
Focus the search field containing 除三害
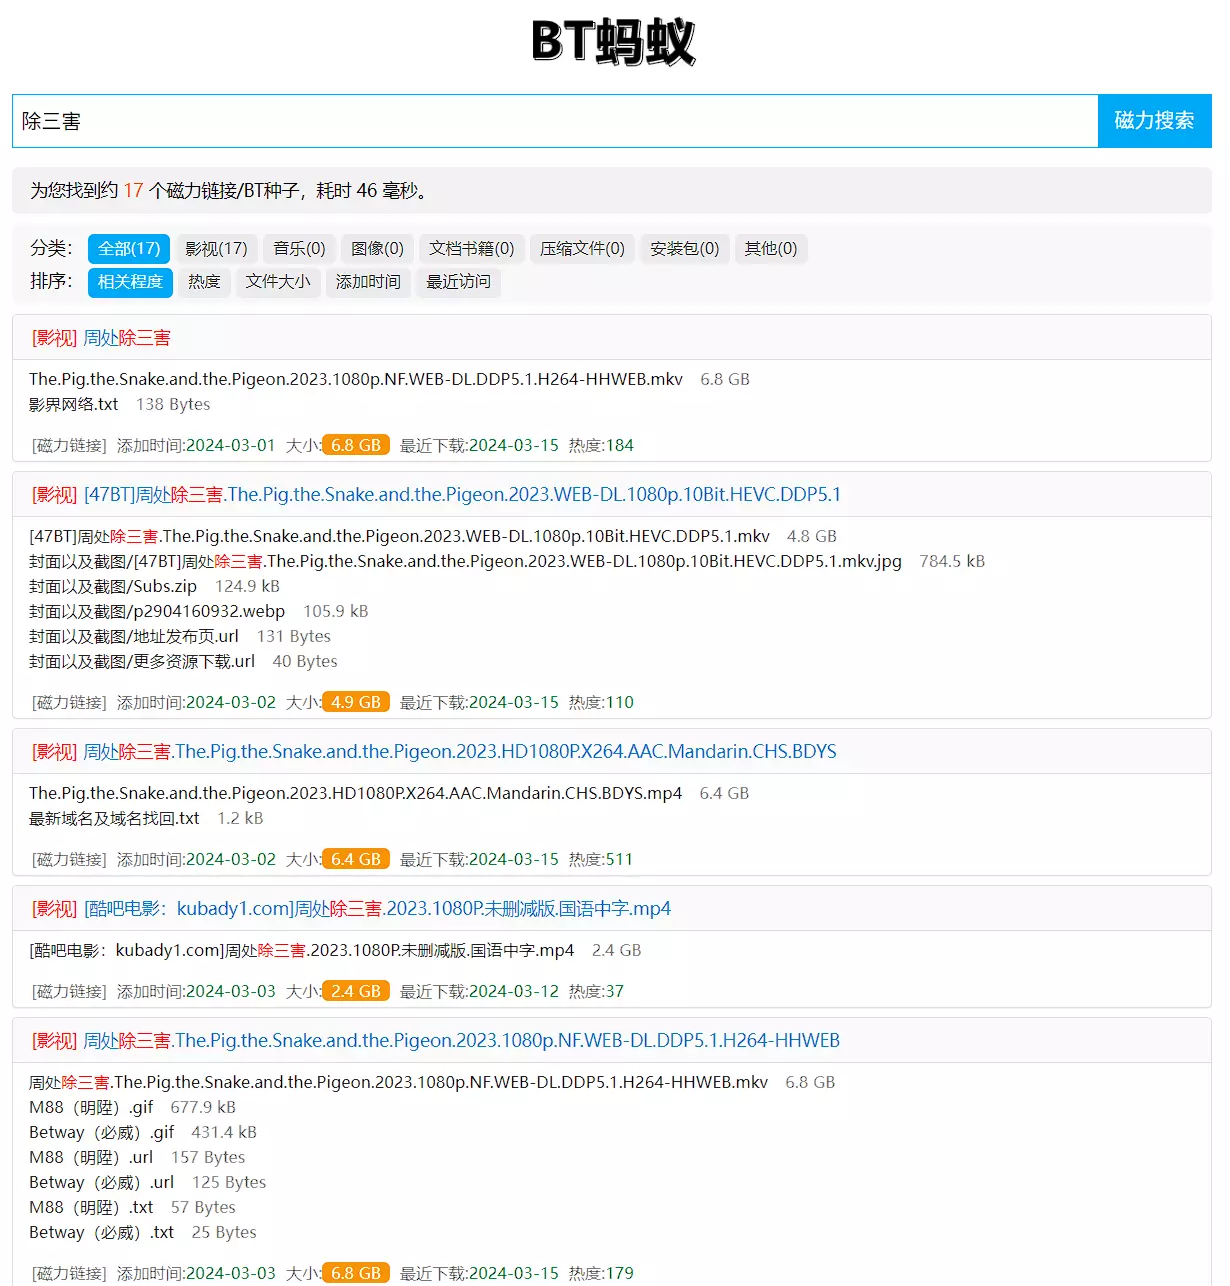pyautogui.click(x=555, y=121)
